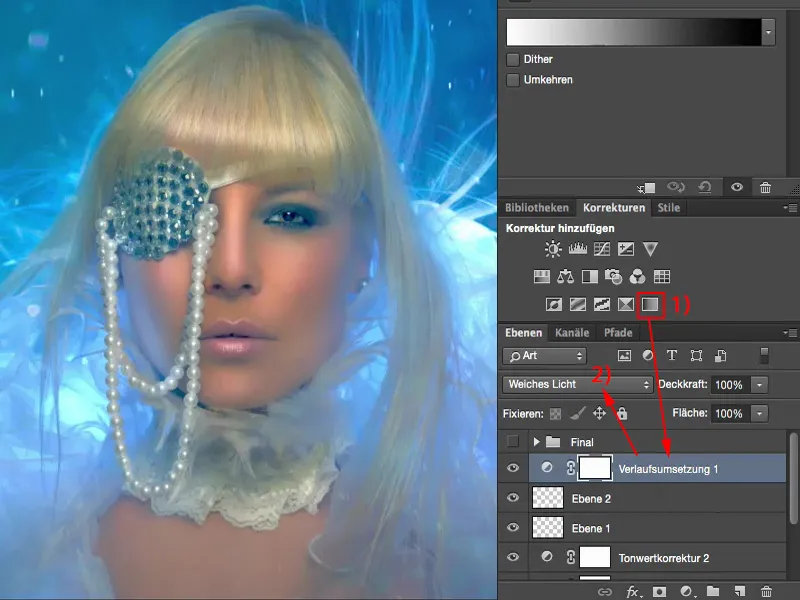Link layers at Layers panel bottom
800x600 pixels.
coord(605,592)
